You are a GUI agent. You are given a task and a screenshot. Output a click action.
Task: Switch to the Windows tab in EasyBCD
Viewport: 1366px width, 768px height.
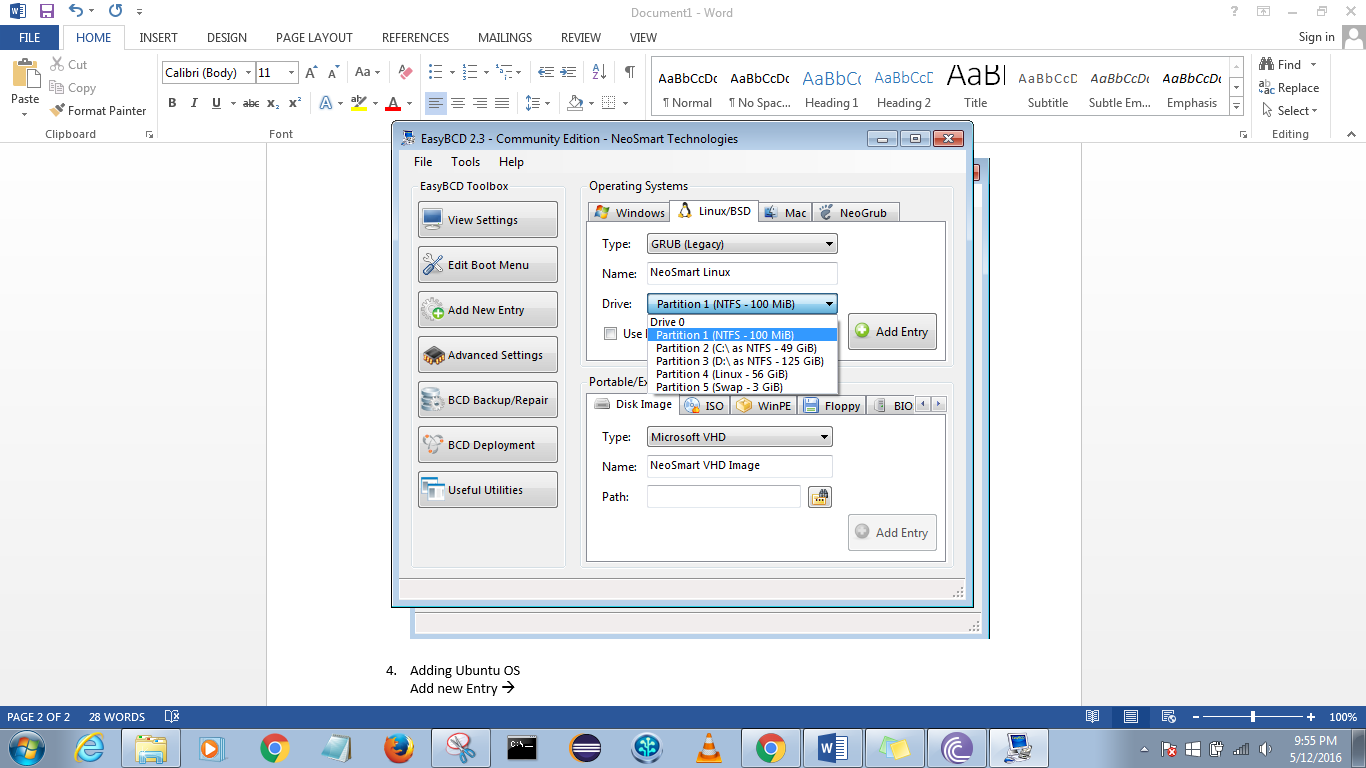point(629,212)
